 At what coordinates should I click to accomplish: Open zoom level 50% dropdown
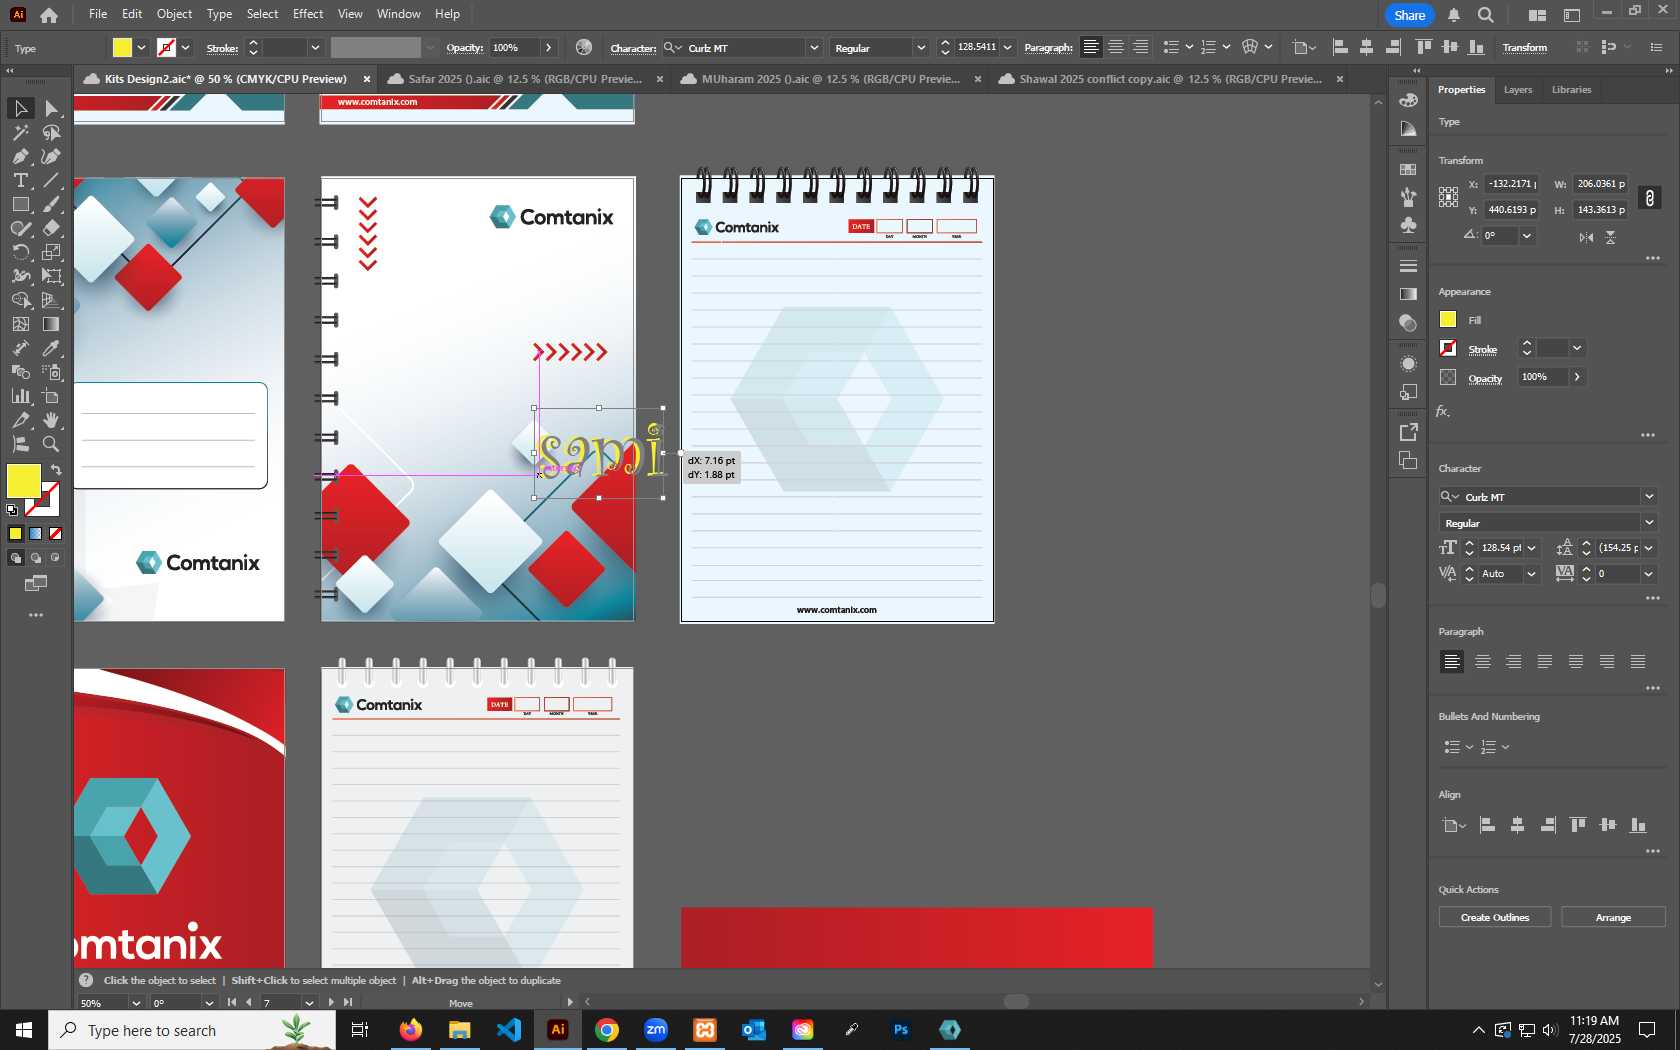point(137,1003)
